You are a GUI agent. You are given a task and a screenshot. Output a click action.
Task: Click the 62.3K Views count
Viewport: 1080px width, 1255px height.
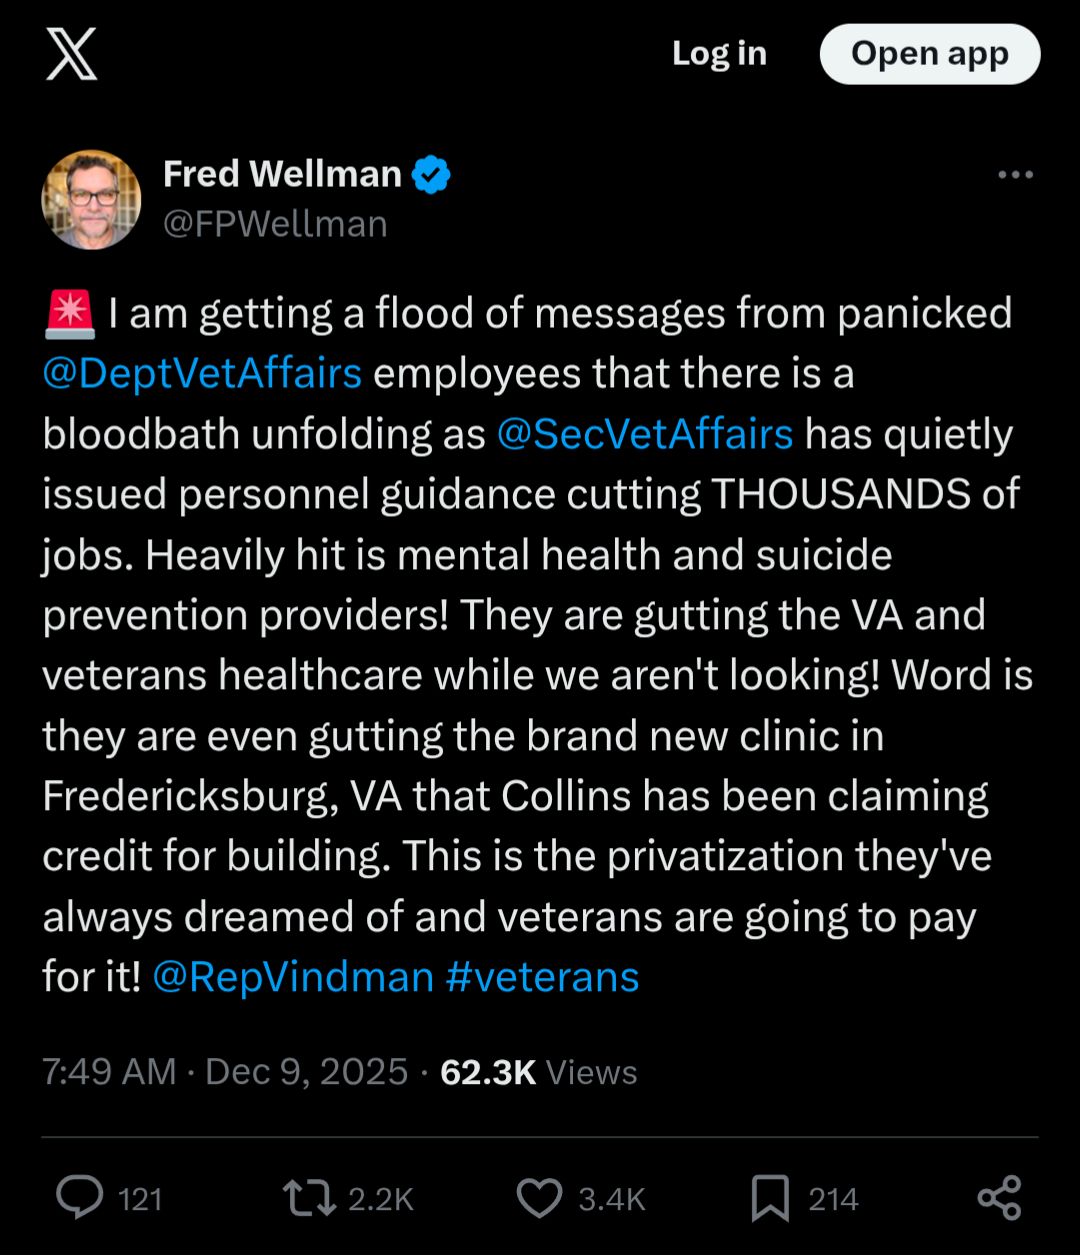[x=538, y=1072]
